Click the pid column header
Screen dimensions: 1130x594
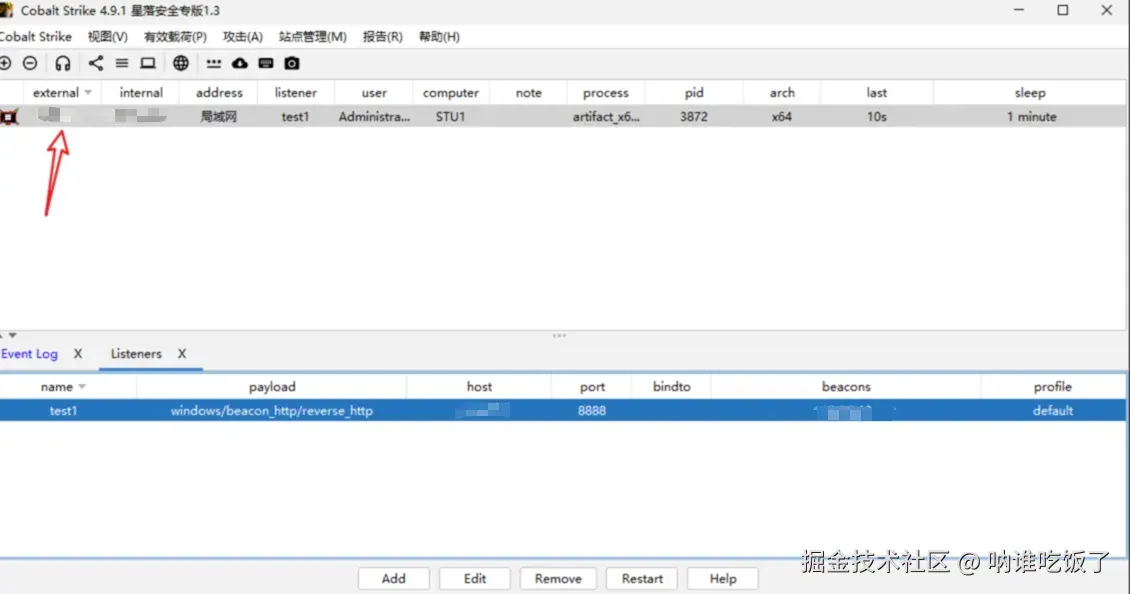click(x=694, y=93)
